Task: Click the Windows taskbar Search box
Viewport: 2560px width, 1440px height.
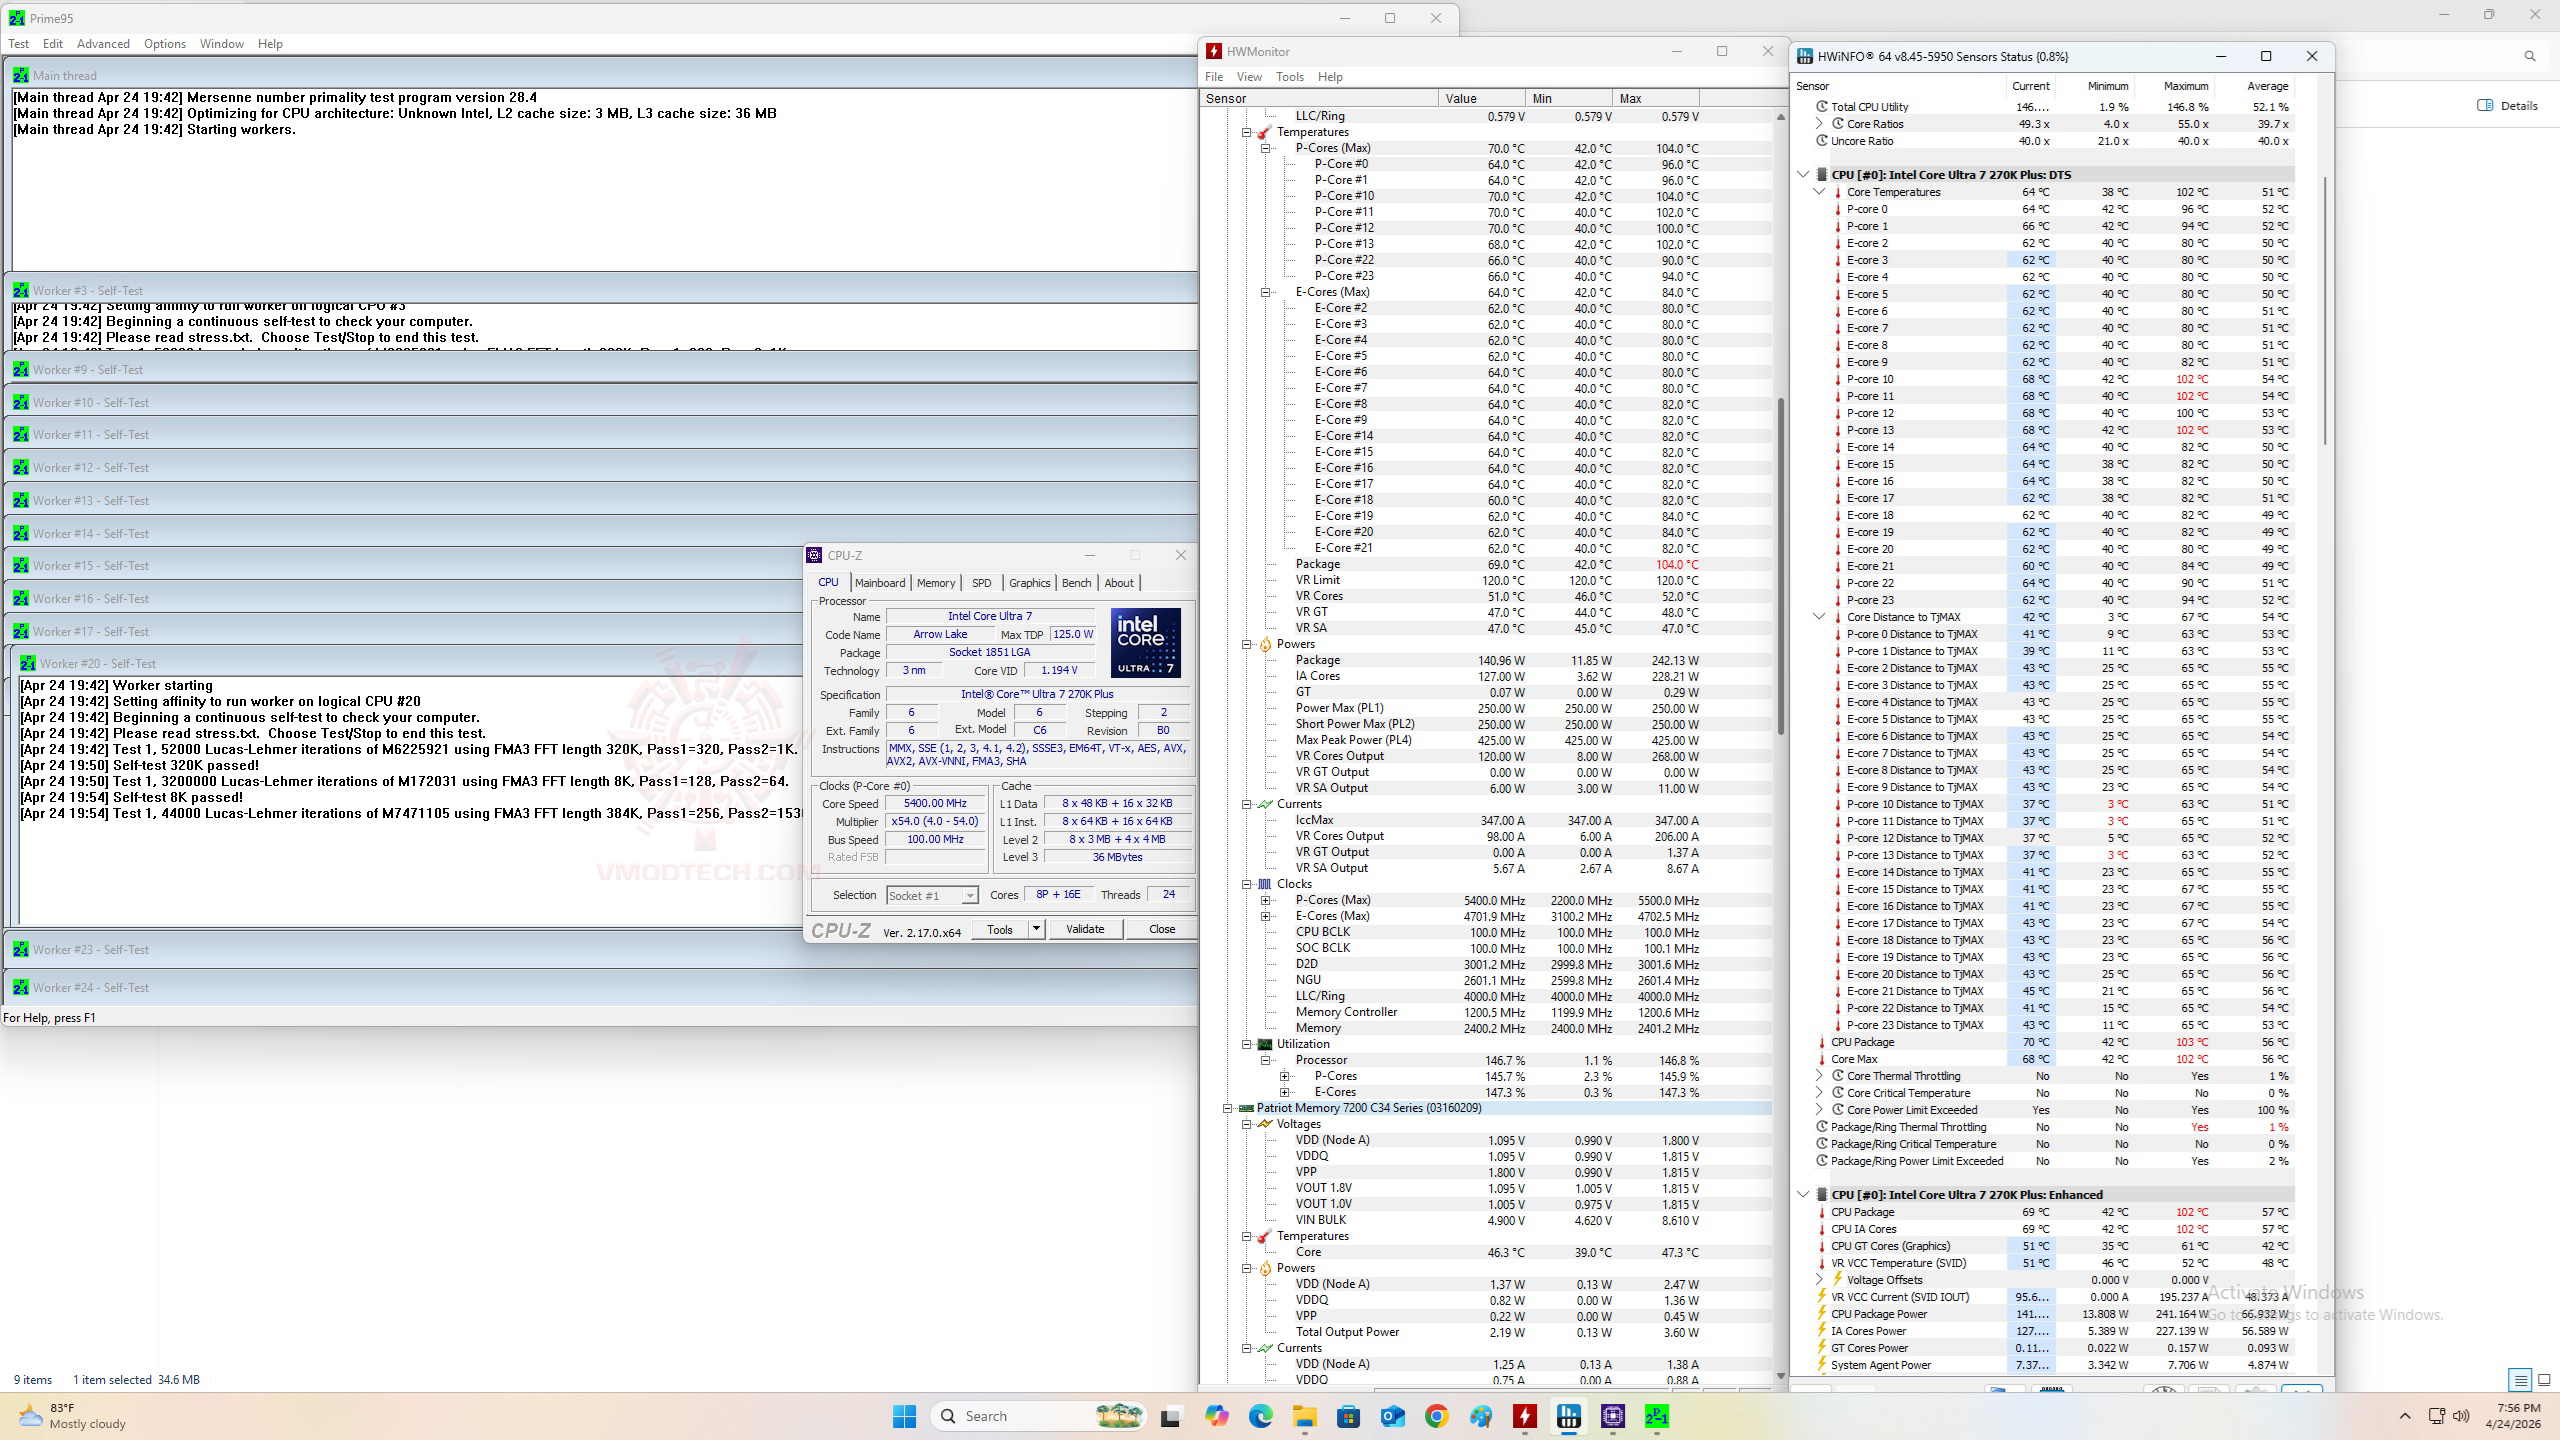Action: pos(1040,1416)
